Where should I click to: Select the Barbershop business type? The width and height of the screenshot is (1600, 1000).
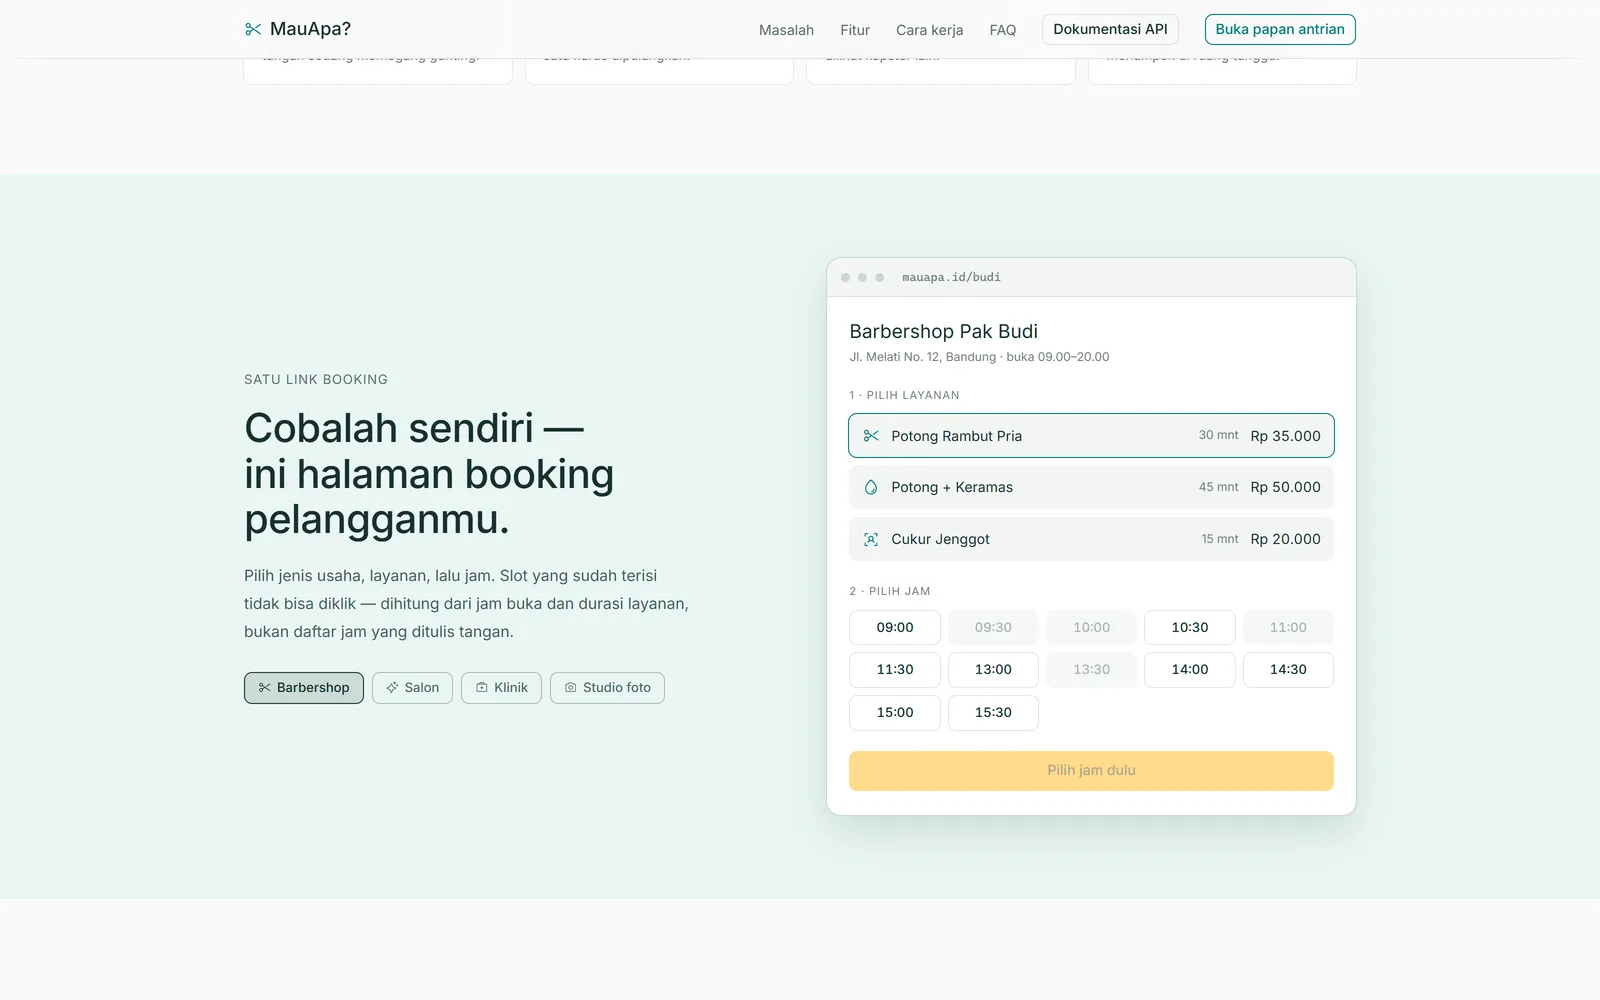click(x=304, y=688)
